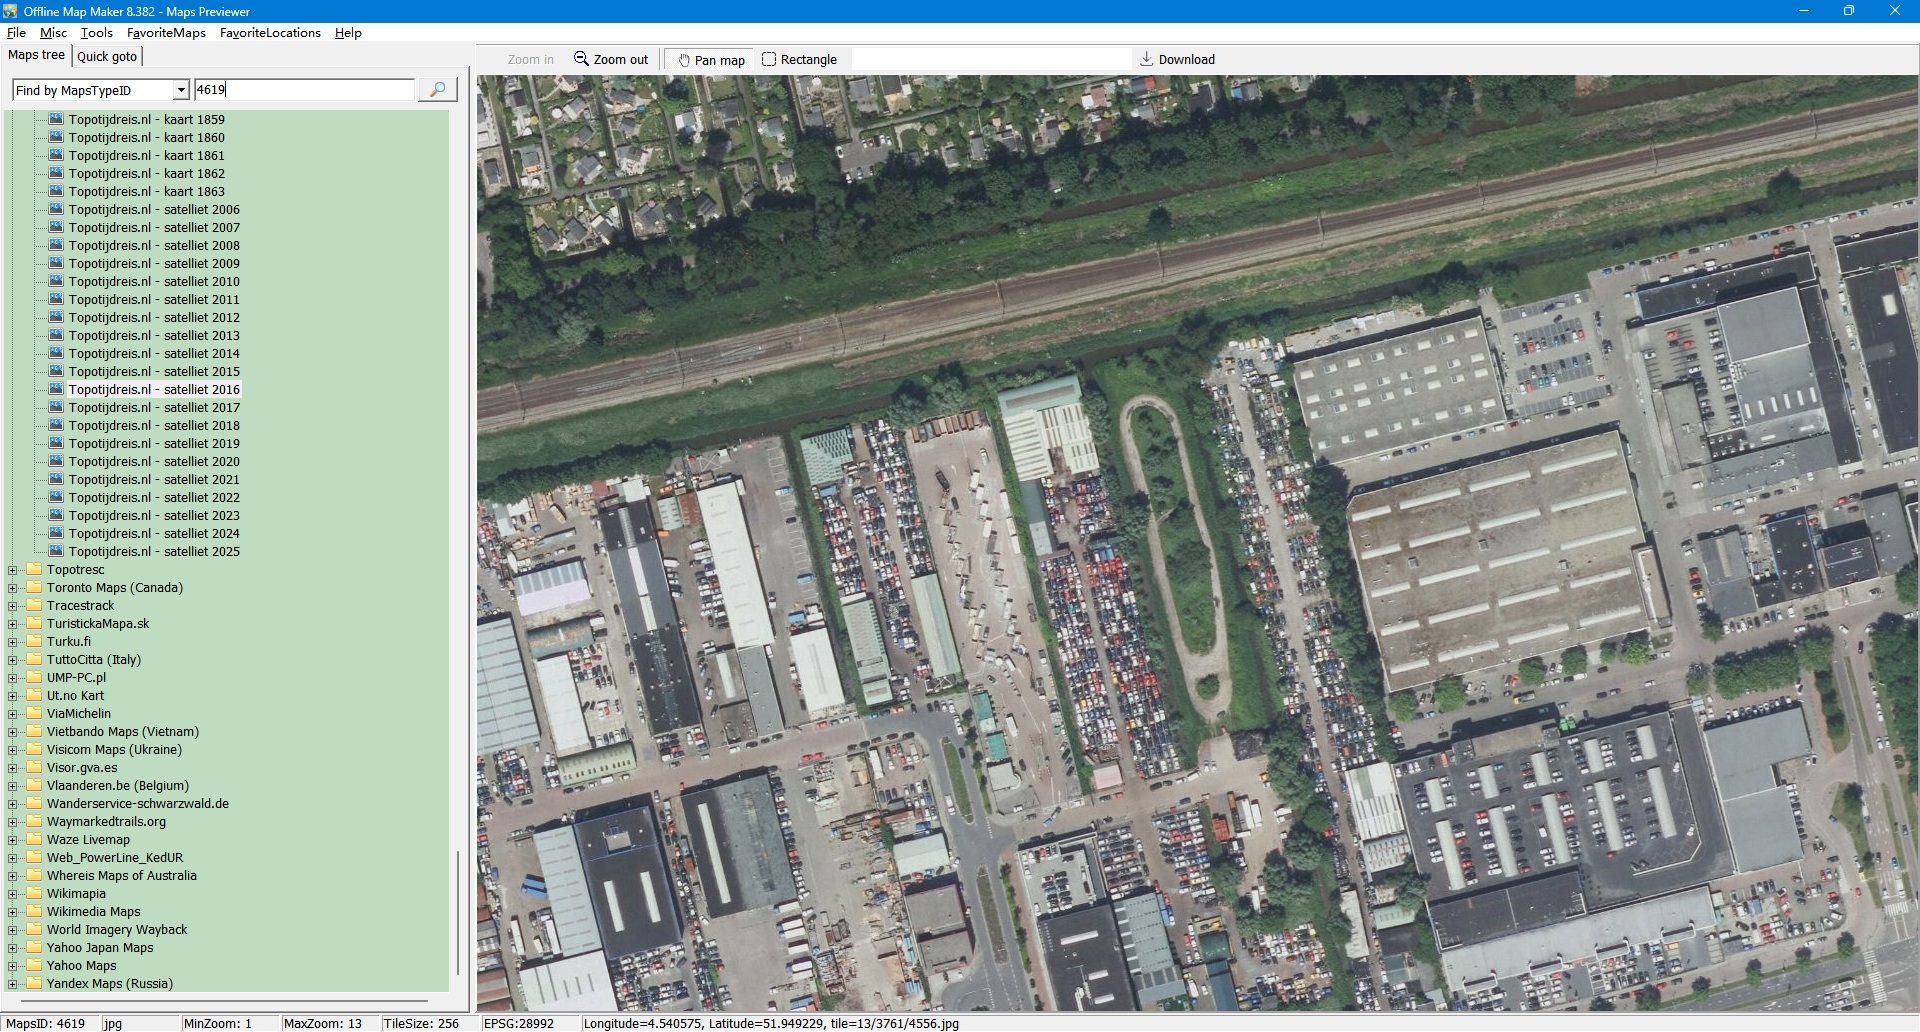Viewport: 1920px width, 1032px height.
Task: Click folder icon for Wikimedia Maps
Action: (x=34, y=912)
